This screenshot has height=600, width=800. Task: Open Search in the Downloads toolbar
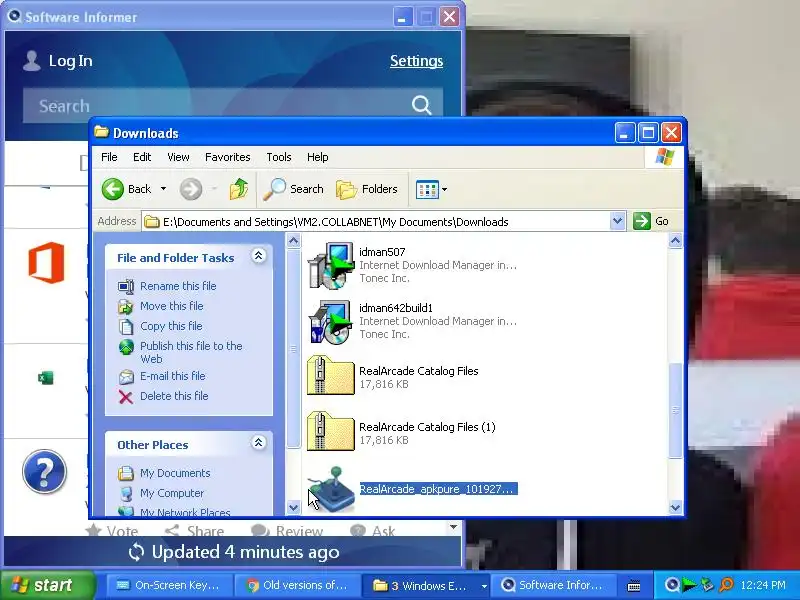(294, 189)
